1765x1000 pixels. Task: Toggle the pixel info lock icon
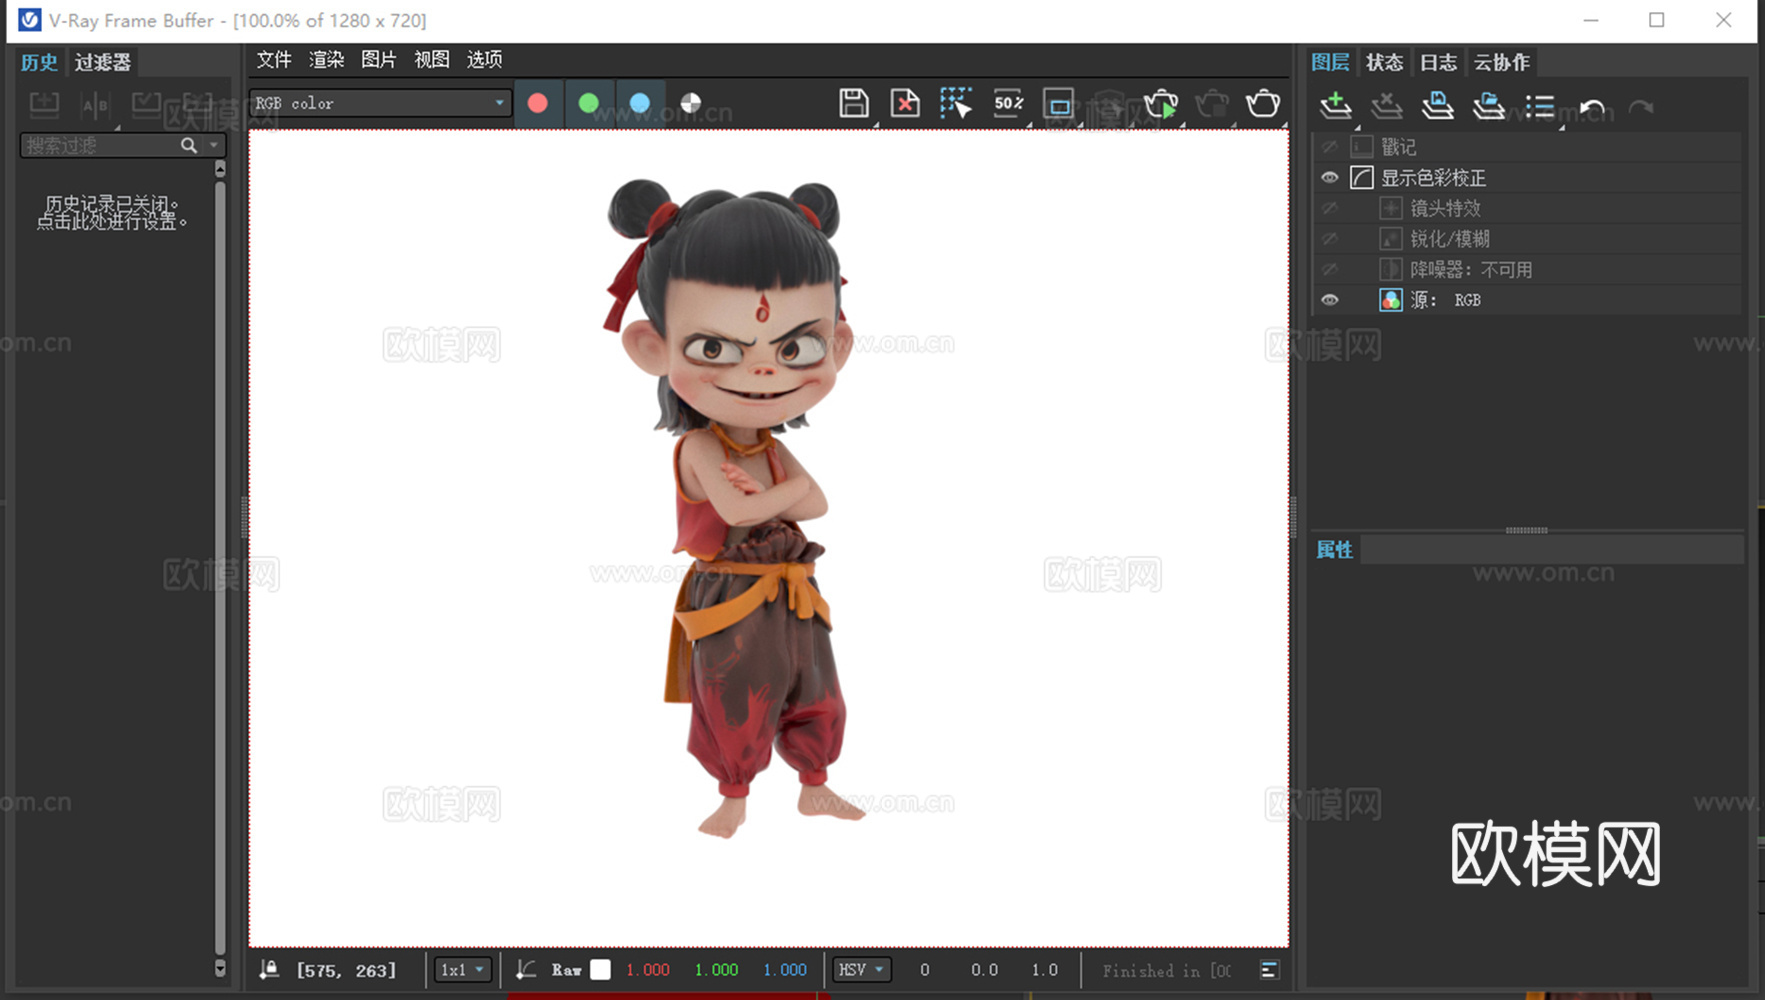click(269, 969)
